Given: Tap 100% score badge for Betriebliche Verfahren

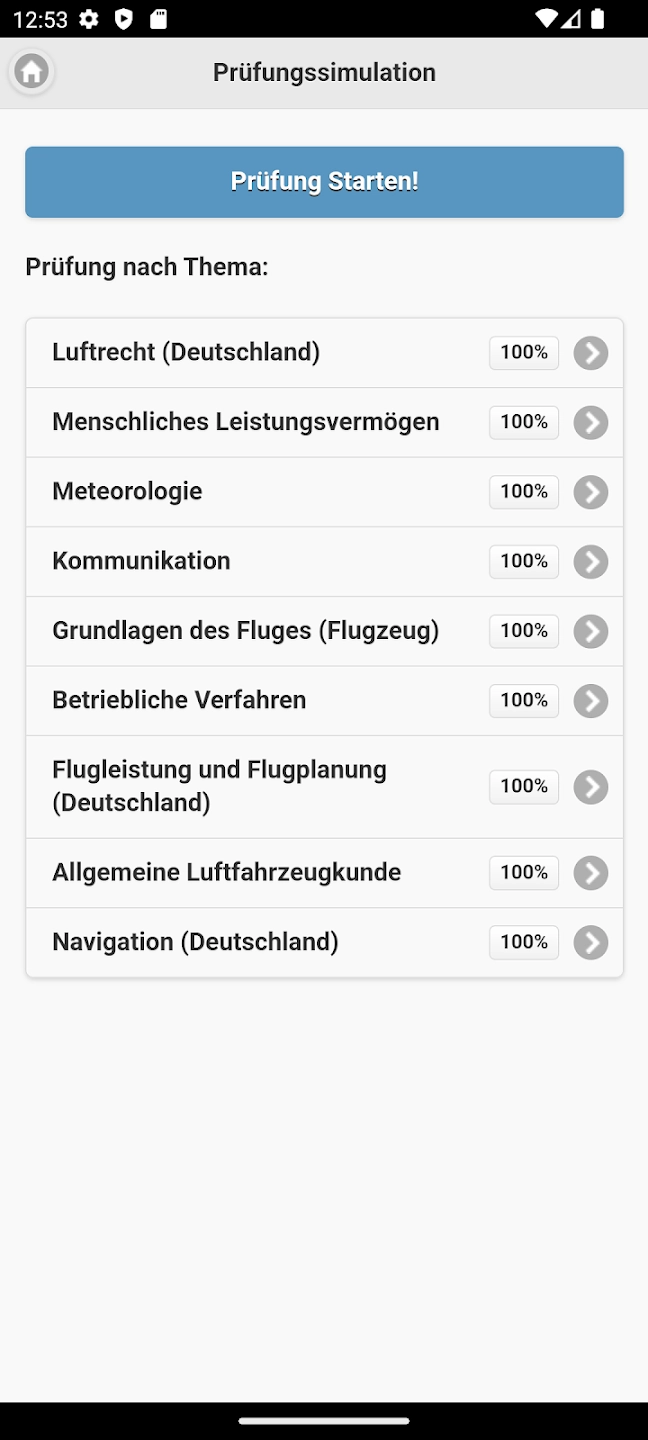Looking at the screenshot, I should pyautogui.click(x=524, y=700).
